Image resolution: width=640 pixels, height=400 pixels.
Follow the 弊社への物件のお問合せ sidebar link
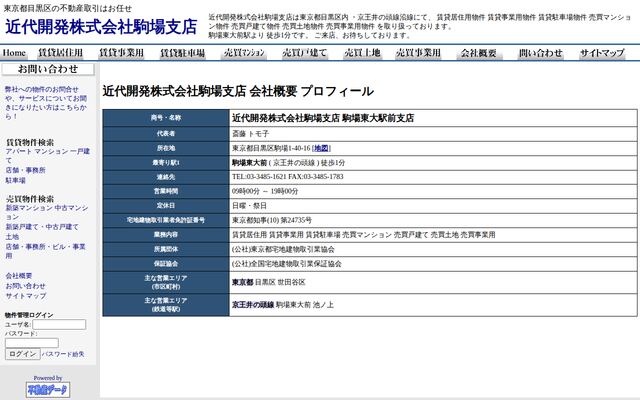[46, 102]
